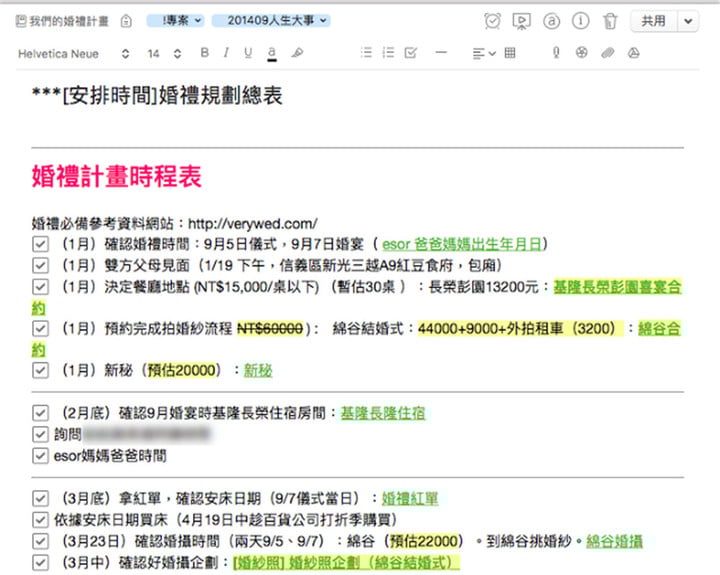Uncheck the 確認婚禮時間 checkbox
This screenshot has height=575, width=720.
[x=40, y=244]
